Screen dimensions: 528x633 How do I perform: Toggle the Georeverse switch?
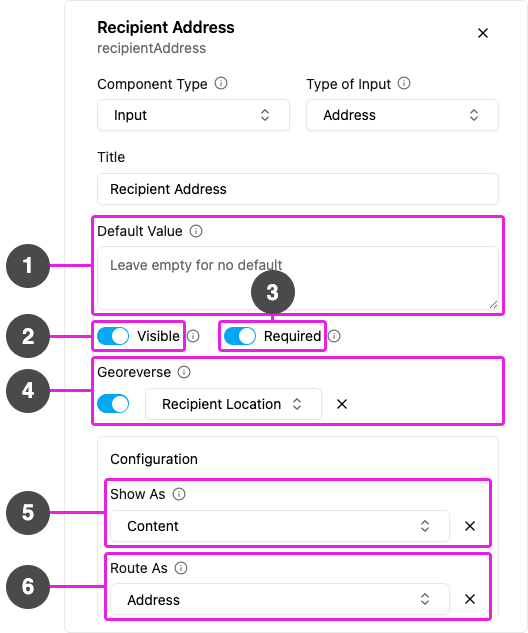tap(113, 404)
